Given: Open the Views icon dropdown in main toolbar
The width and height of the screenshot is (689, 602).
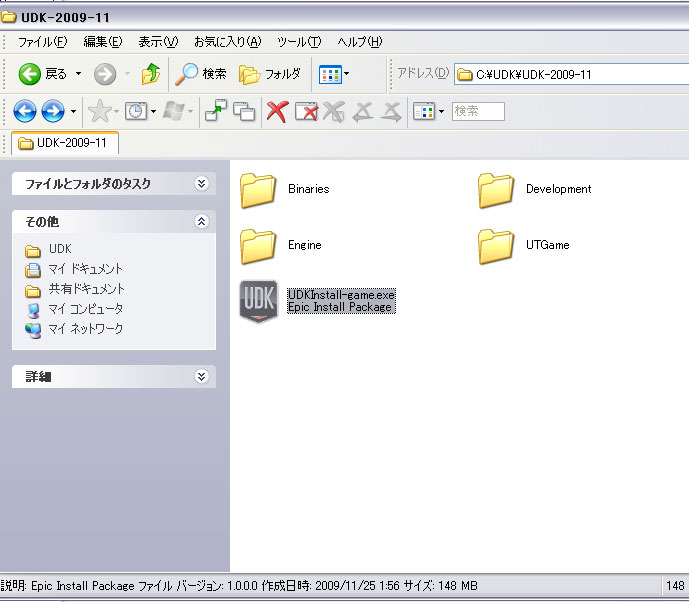Looking at the screenshot, I should click(x=334, y=74).
